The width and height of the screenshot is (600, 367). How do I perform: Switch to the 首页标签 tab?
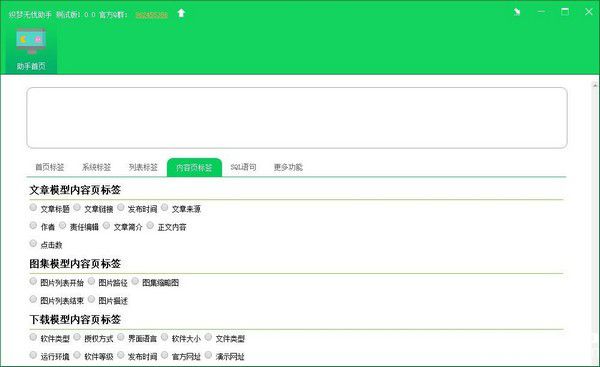(x=50, y=167)
